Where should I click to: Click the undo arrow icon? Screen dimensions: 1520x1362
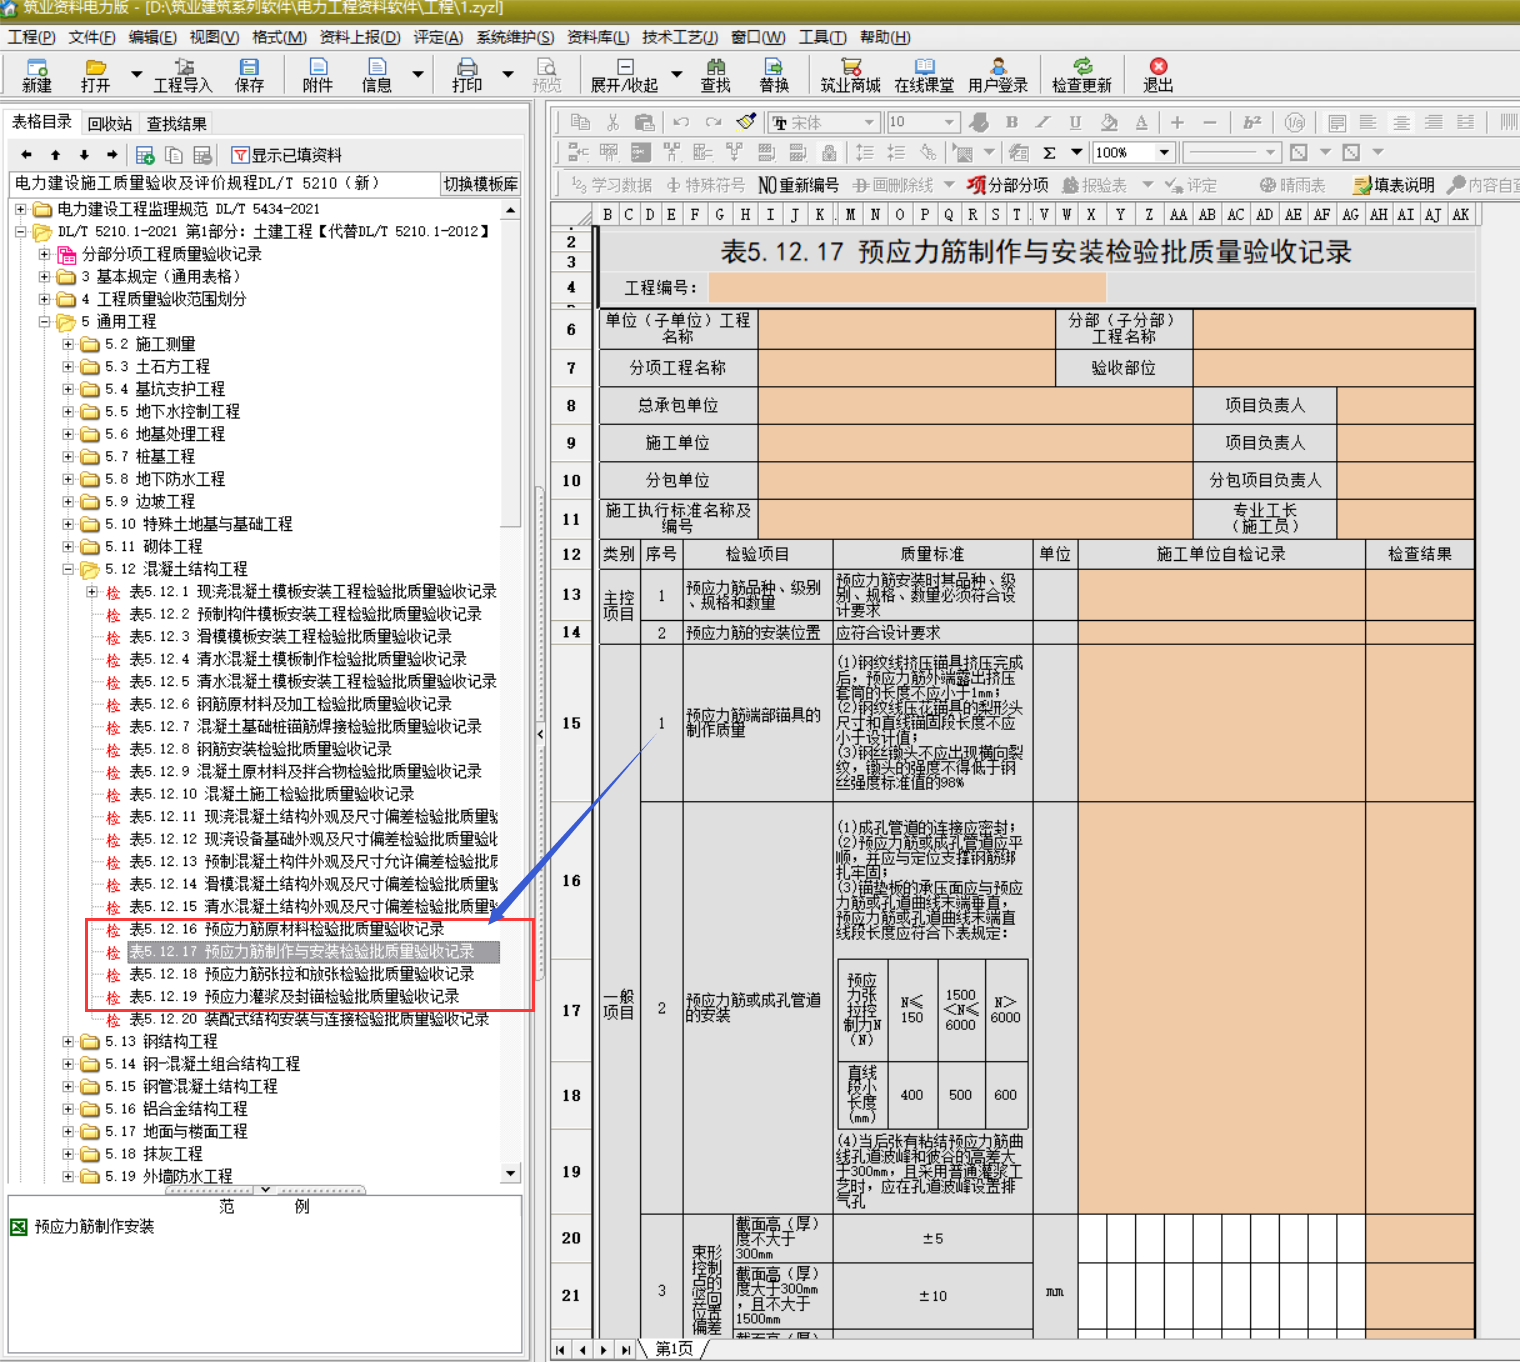tap(681, 122)
